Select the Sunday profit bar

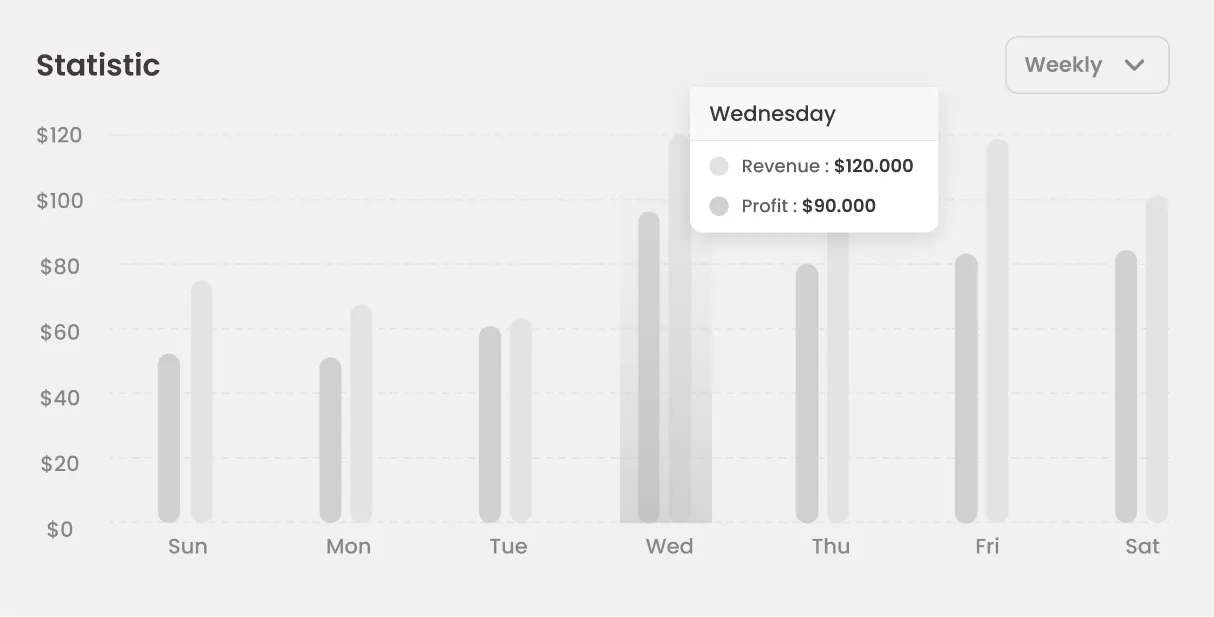coord(169,438)
